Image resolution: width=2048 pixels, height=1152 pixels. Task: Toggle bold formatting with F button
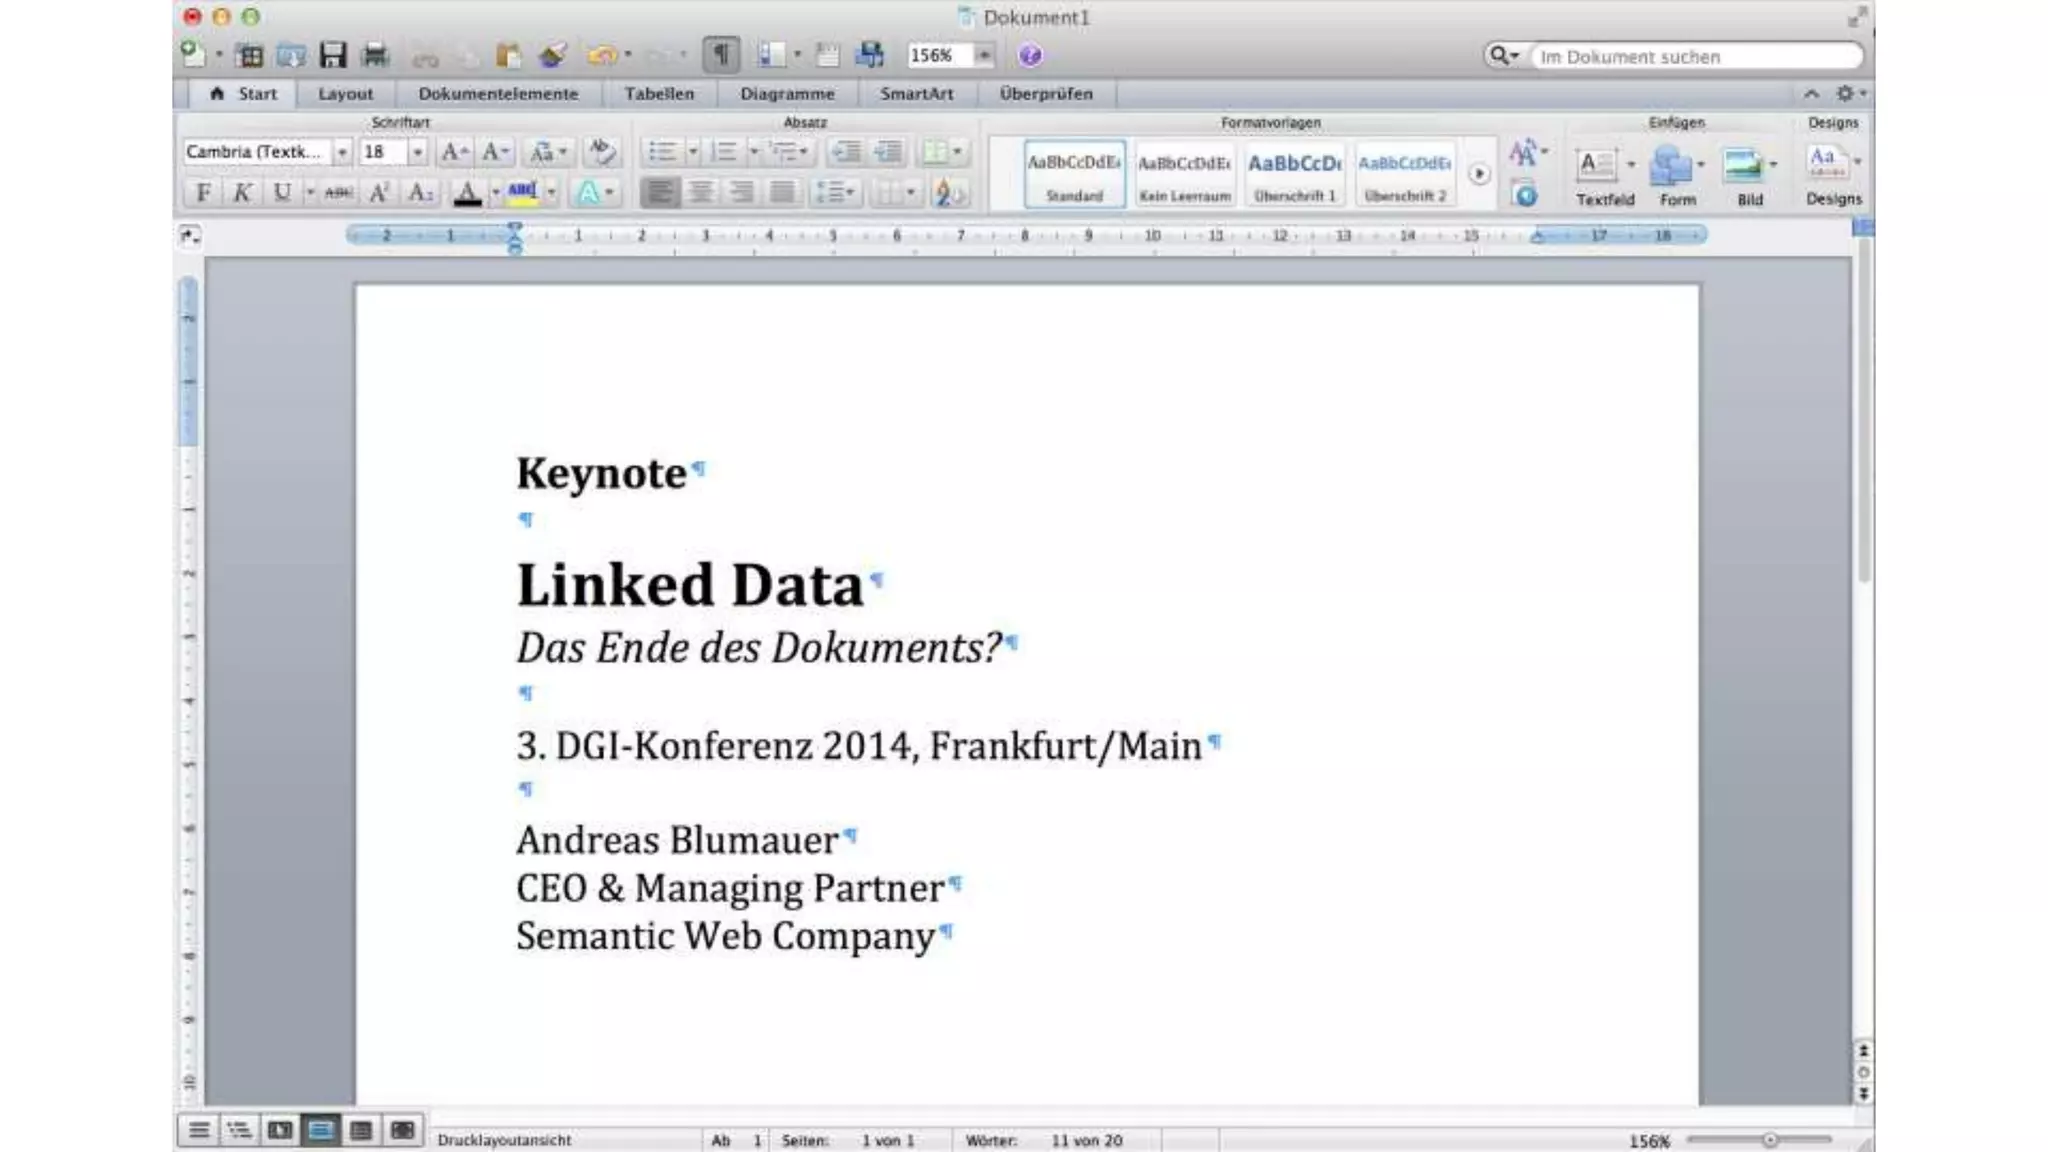(x=203, y=192)
